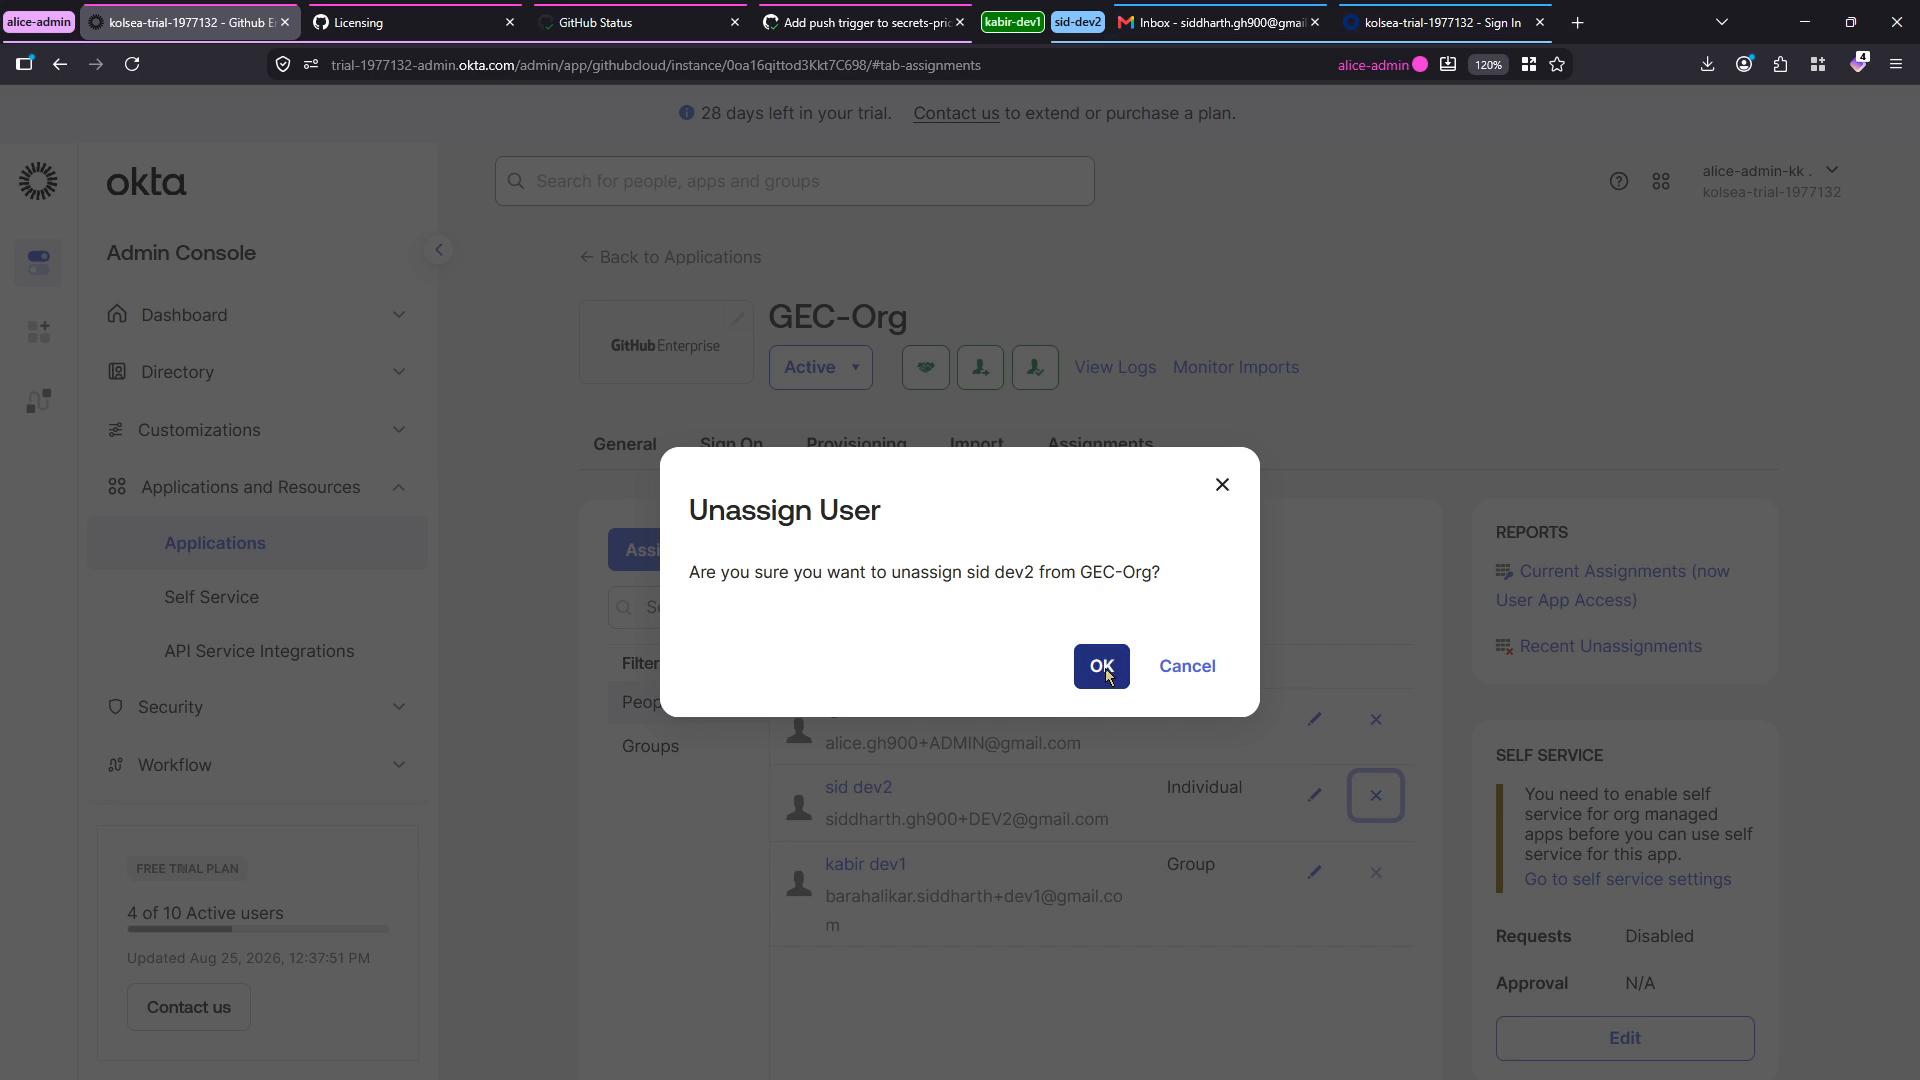Open browser hamburger menu
Image resolution: width=1920 pixels, height=1080 pixels.
pos(1895,64)
